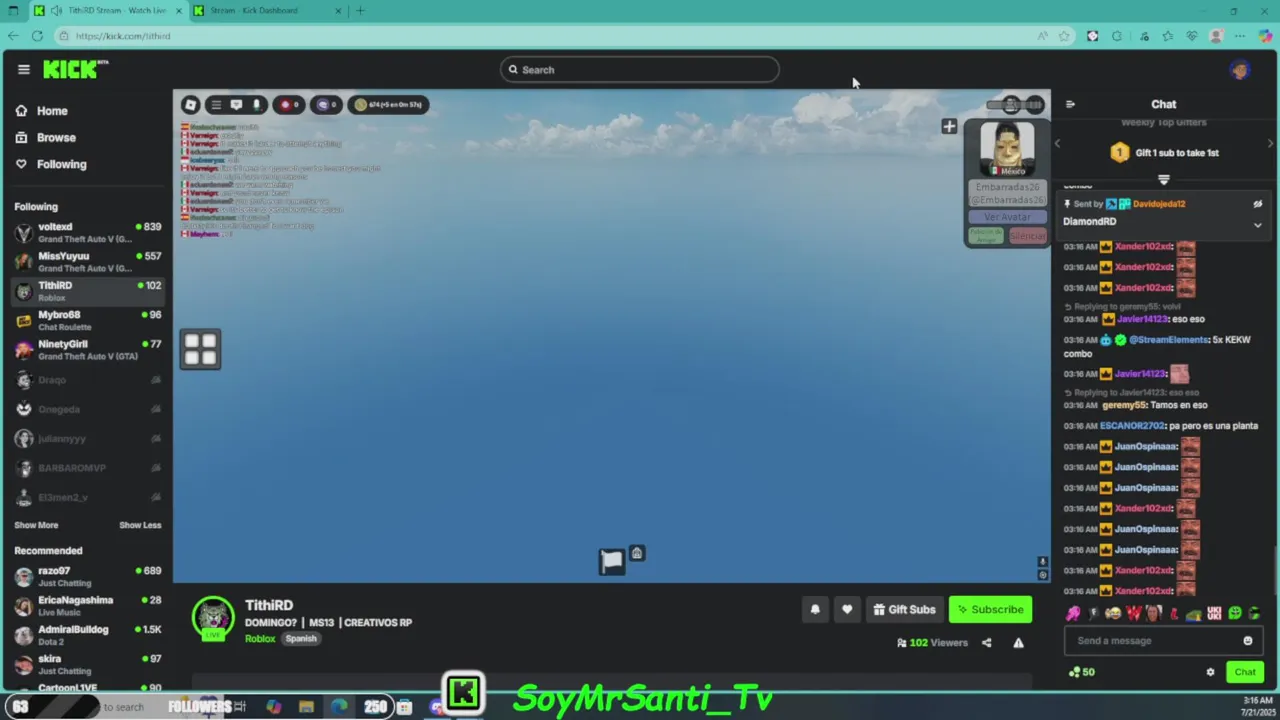
Task: Expand list with Show More
Action: (x=36, y=525)
